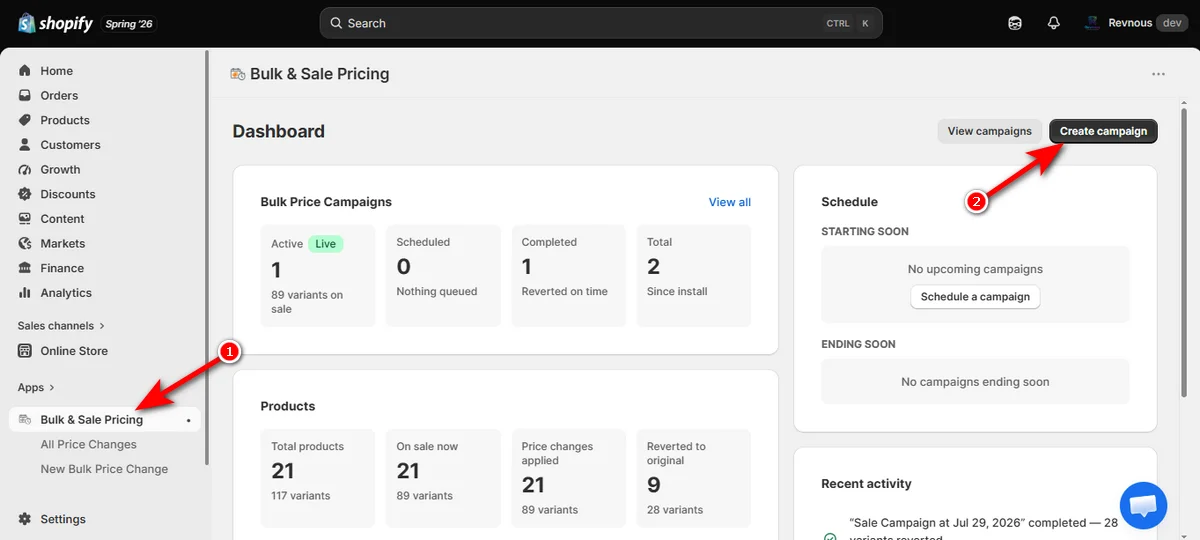
Task: Click the search magnifier icon
Action: (x=335, y=23)
